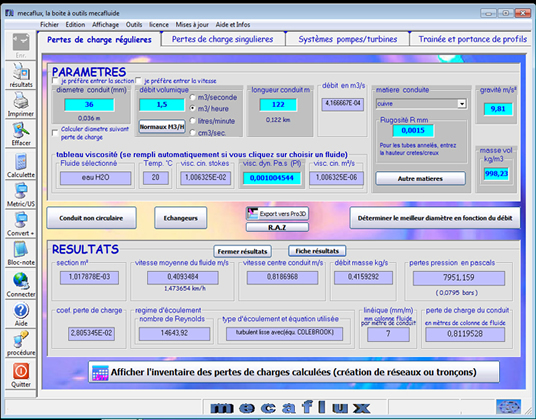Check 'je préfère entrer la section'
Image resolution: width=536 pixels, height=420 pixels.
(55, 81)
